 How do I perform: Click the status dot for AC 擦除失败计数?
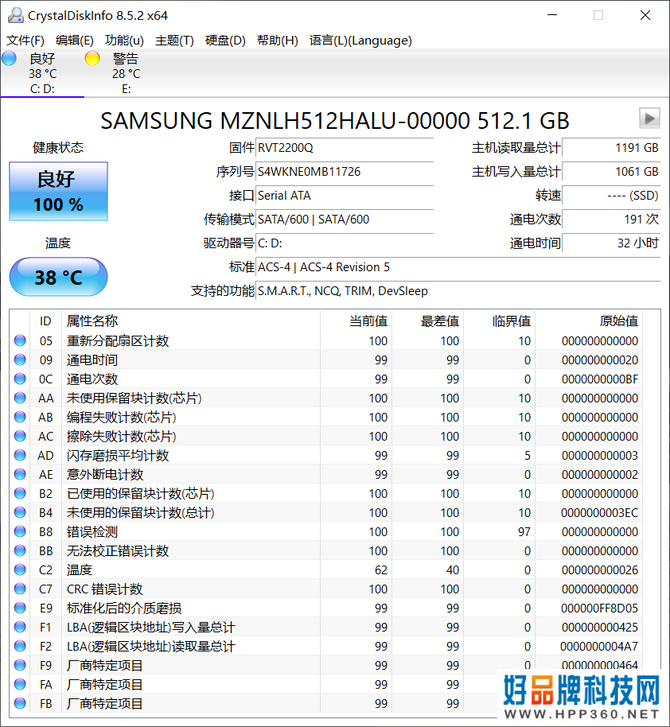[20, 436]
